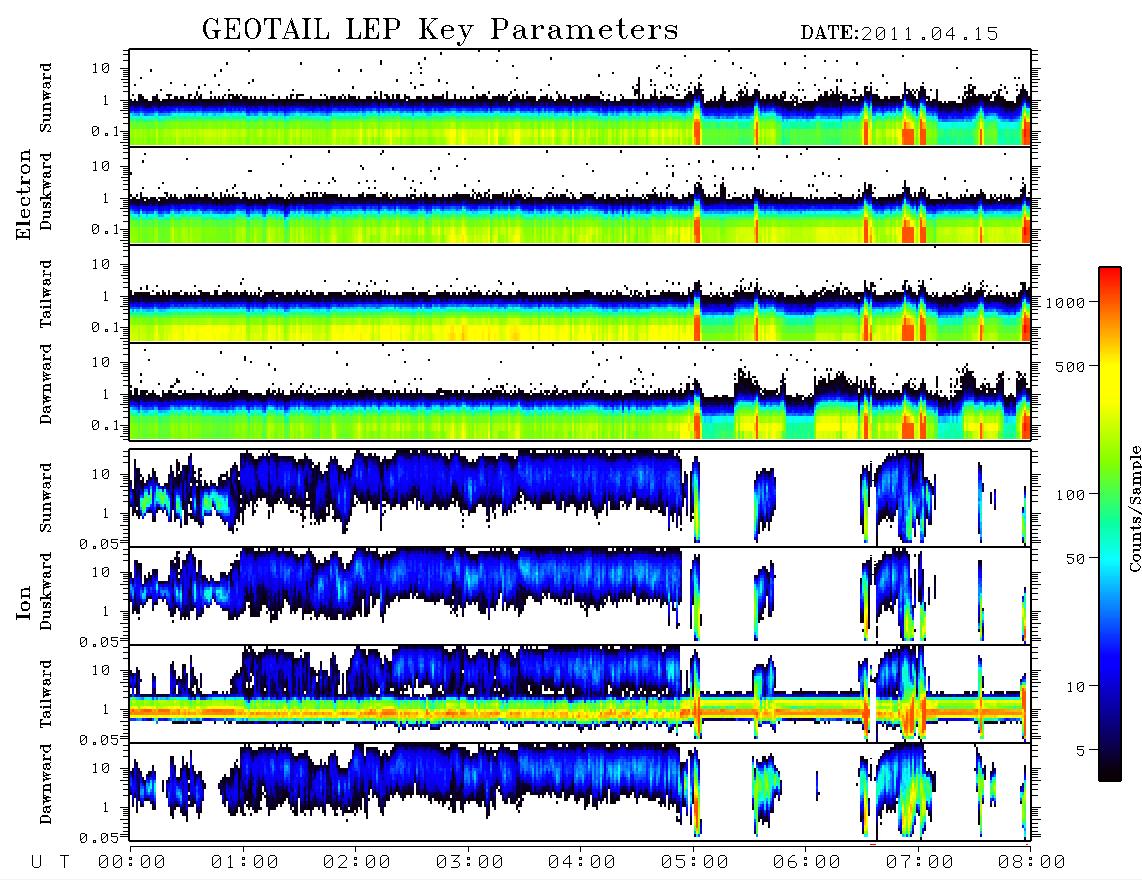This screenshot has height=880, width=1142.
Task: Click the black bottom of the colorbar
Action: pyautogui.click(x=1110, y=769)
